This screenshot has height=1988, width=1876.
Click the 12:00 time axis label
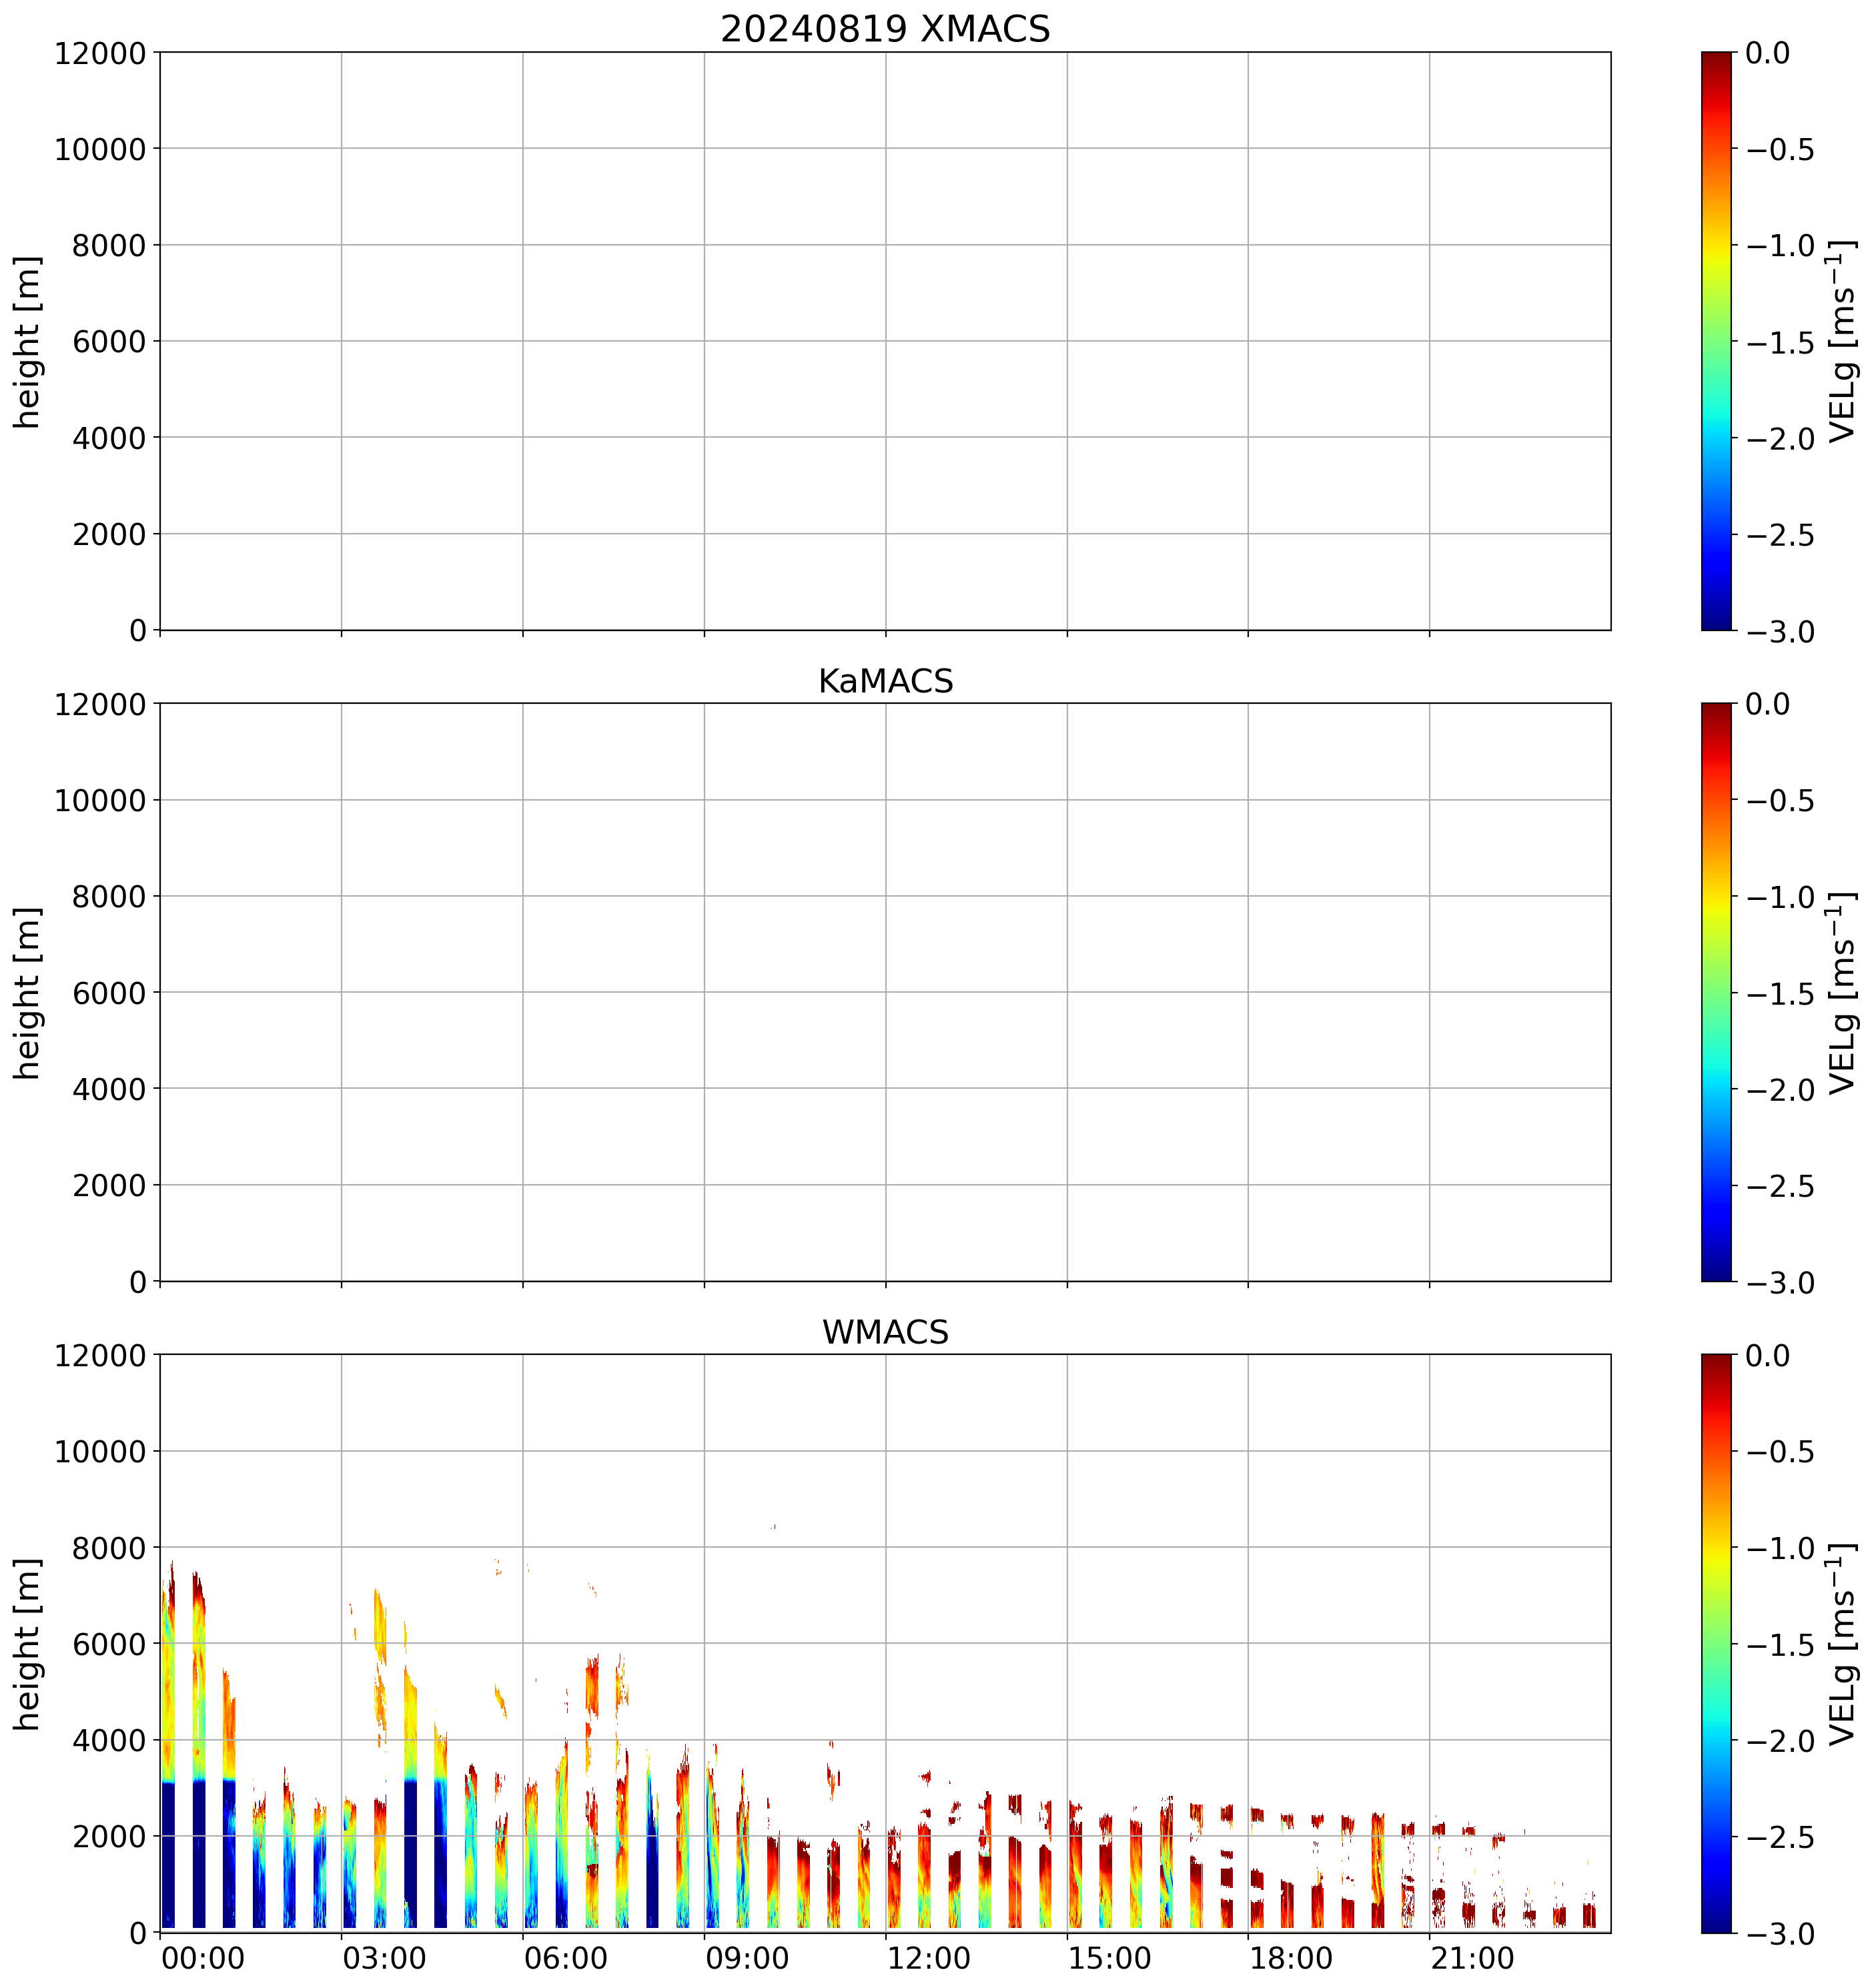point(928,1958)
